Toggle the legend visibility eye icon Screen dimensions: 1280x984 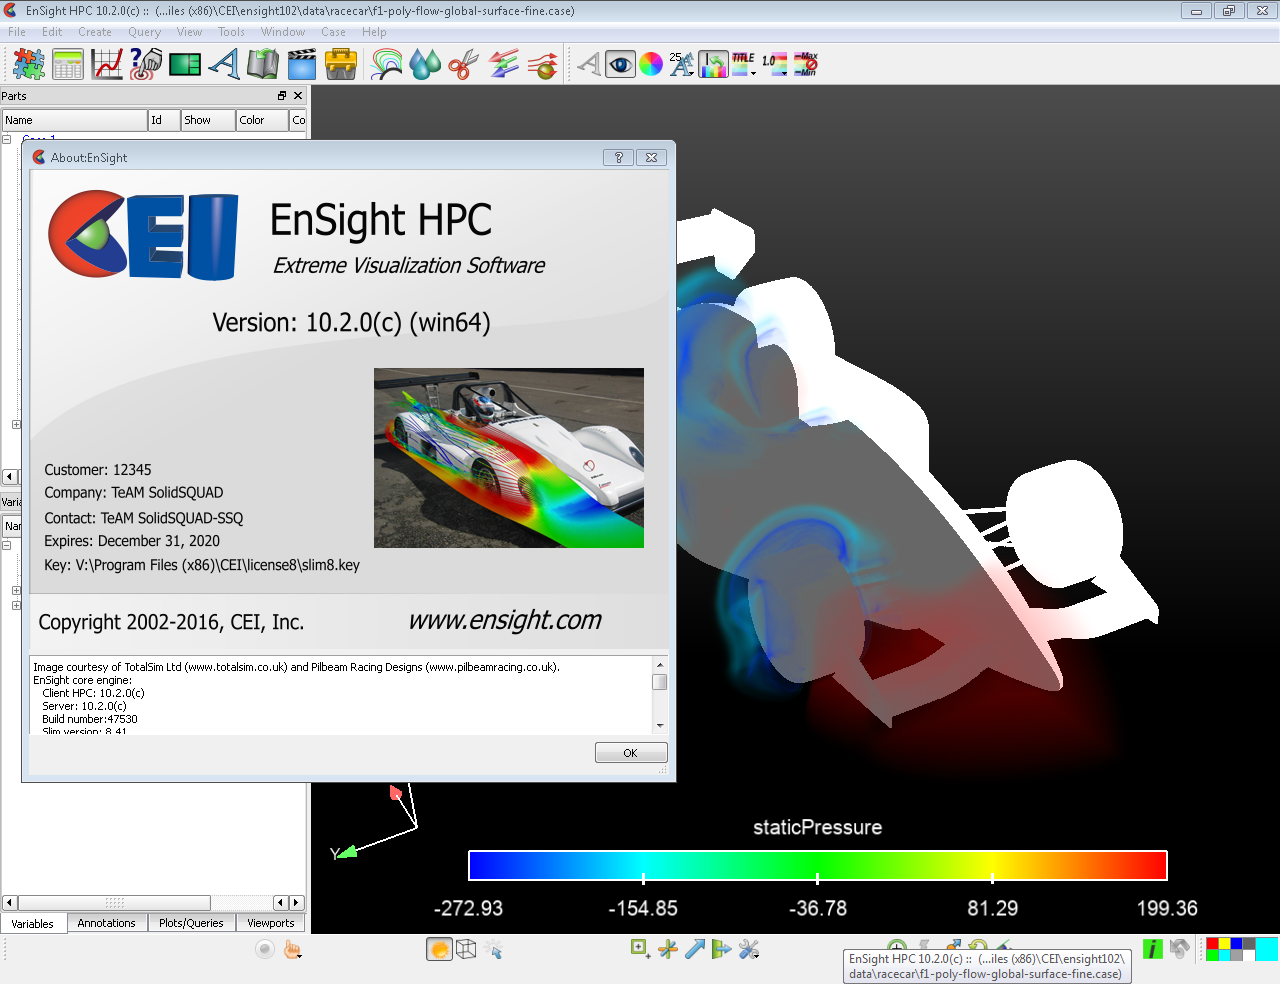pos(621,64)
